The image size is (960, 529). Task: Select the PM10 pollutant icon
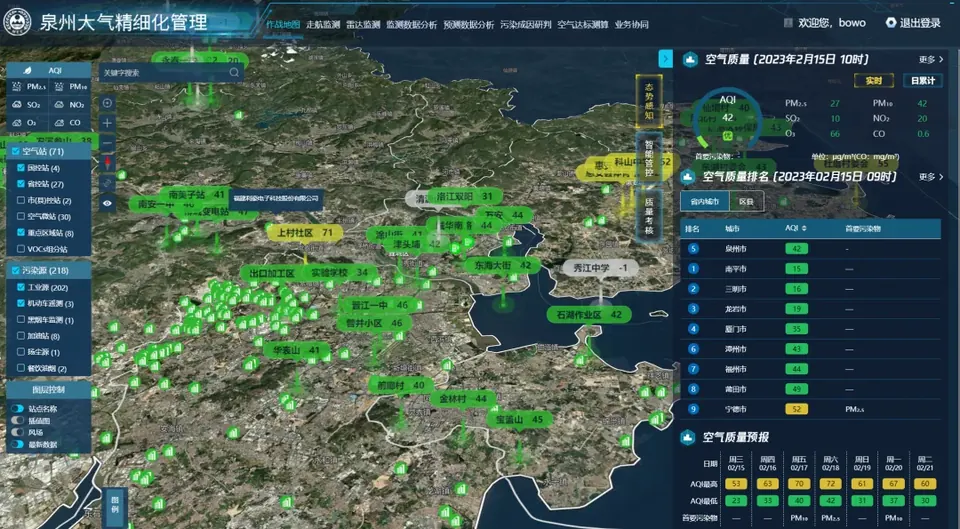(59, 88)
